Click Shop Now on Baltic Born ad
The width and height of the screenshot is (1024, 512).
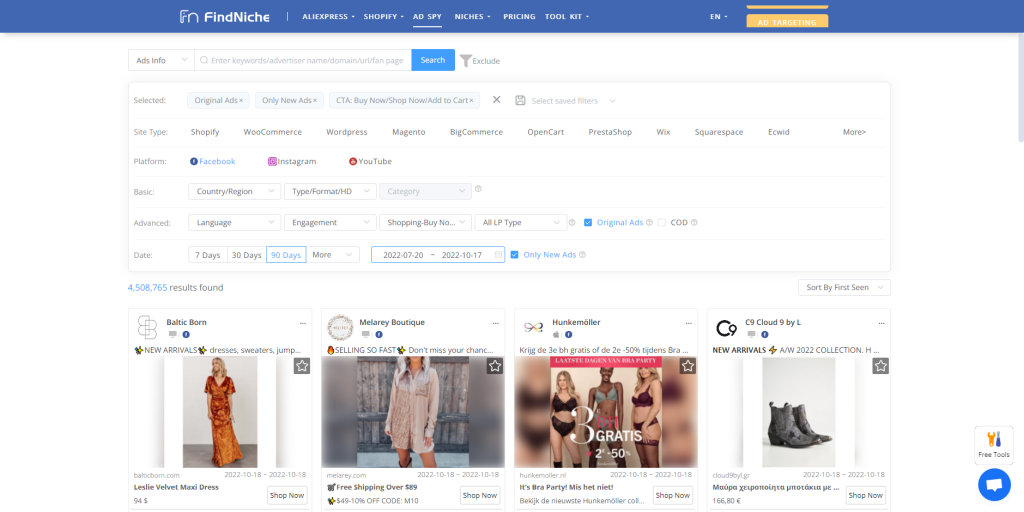click(287, 496)
